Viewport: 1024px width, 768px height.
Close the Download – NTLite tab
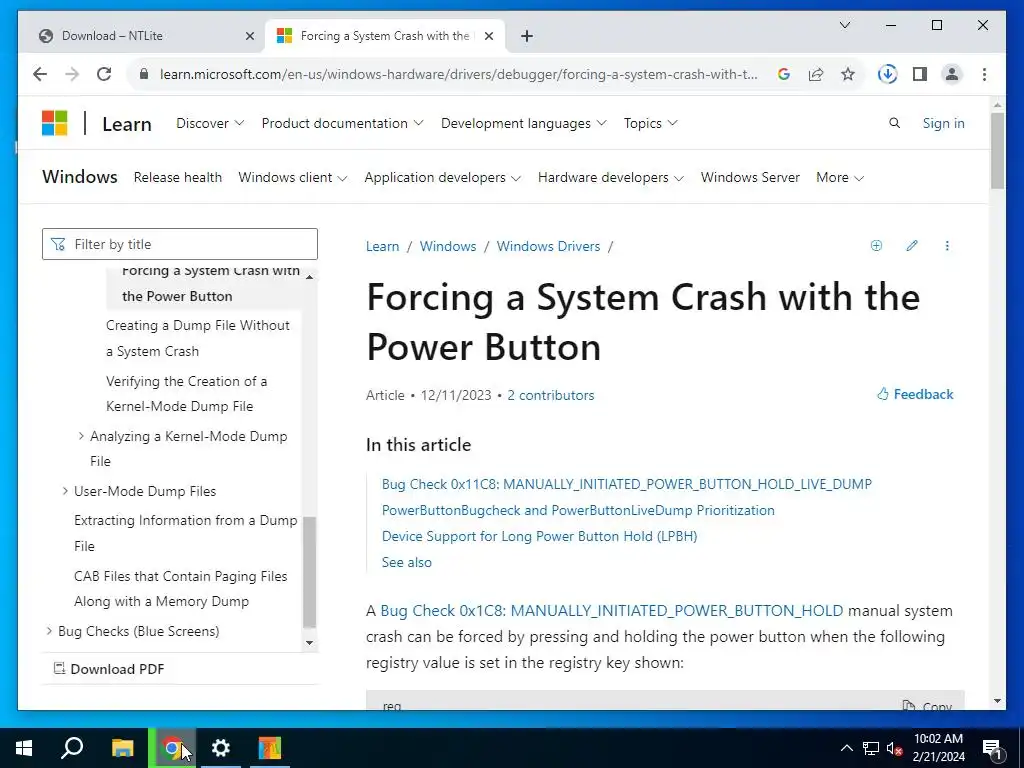pos(249,36)
